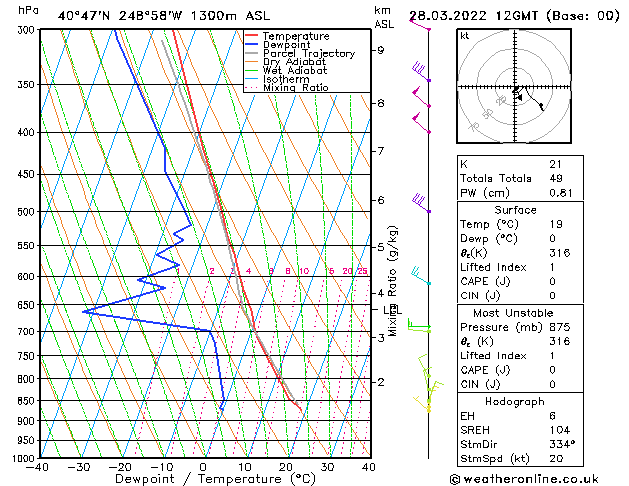Viewport: 629px width, 486px height.
Task: Click the Most Unstable section heading
Action: (x=513, y=313)
